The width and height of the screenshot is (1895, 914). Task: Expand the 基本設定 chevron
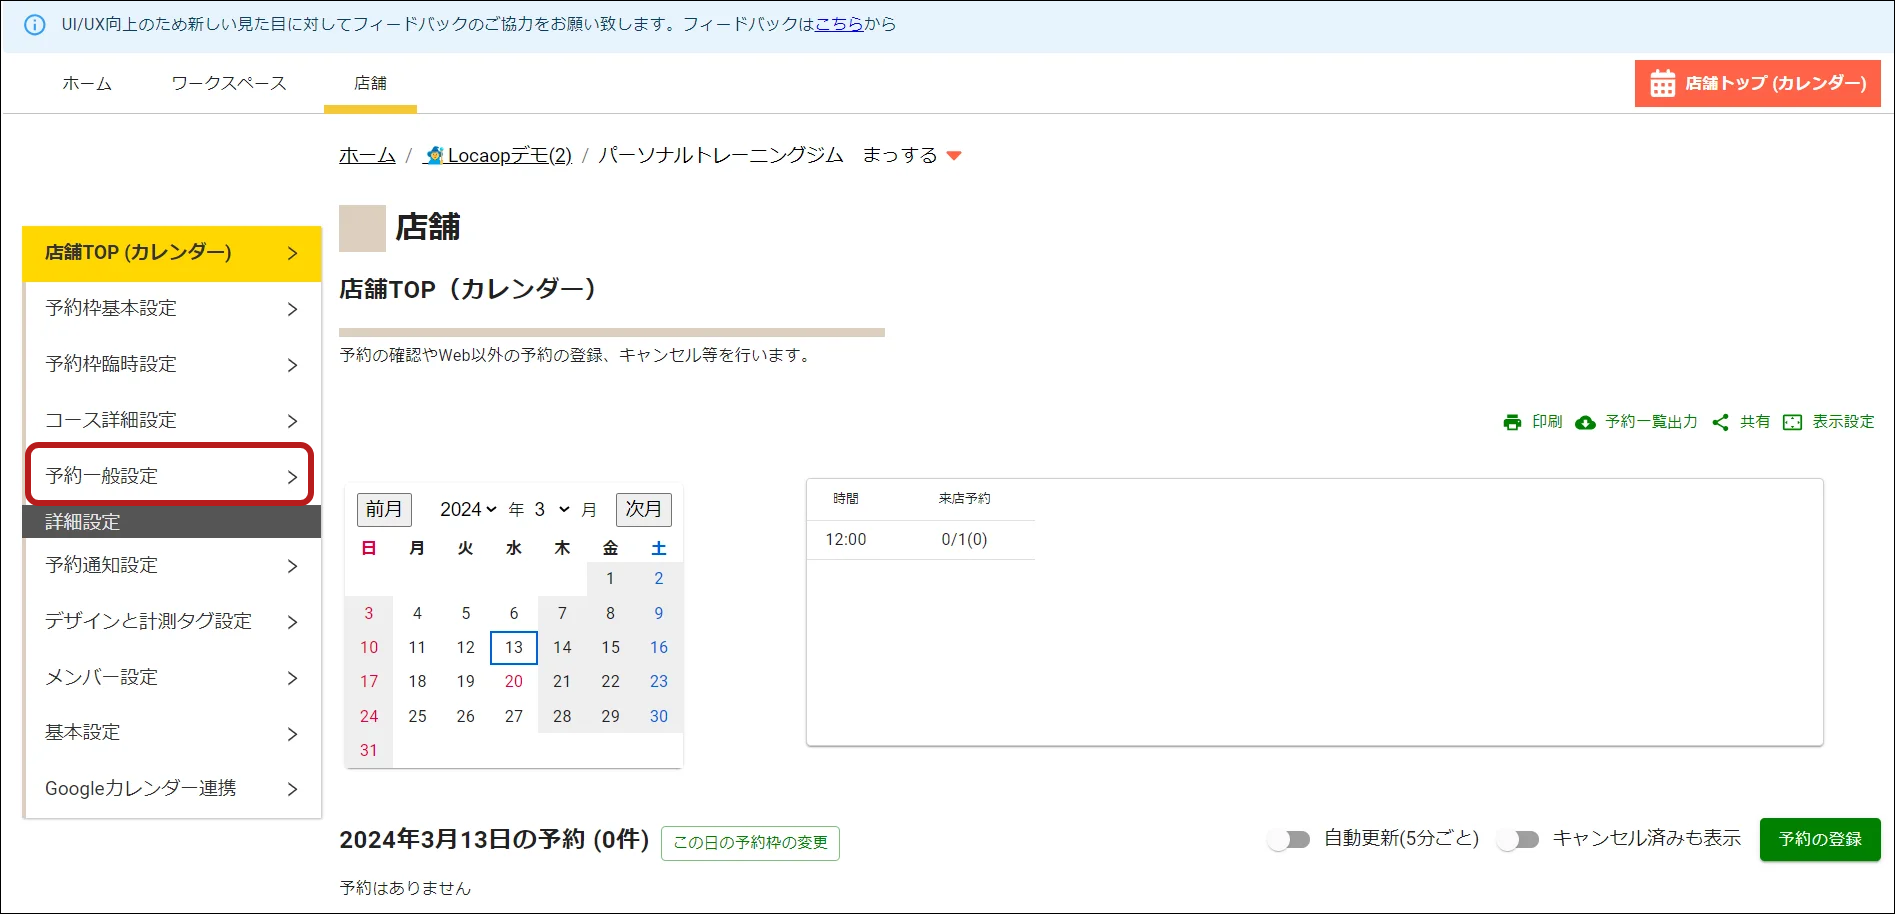click(x=292, y=734)
